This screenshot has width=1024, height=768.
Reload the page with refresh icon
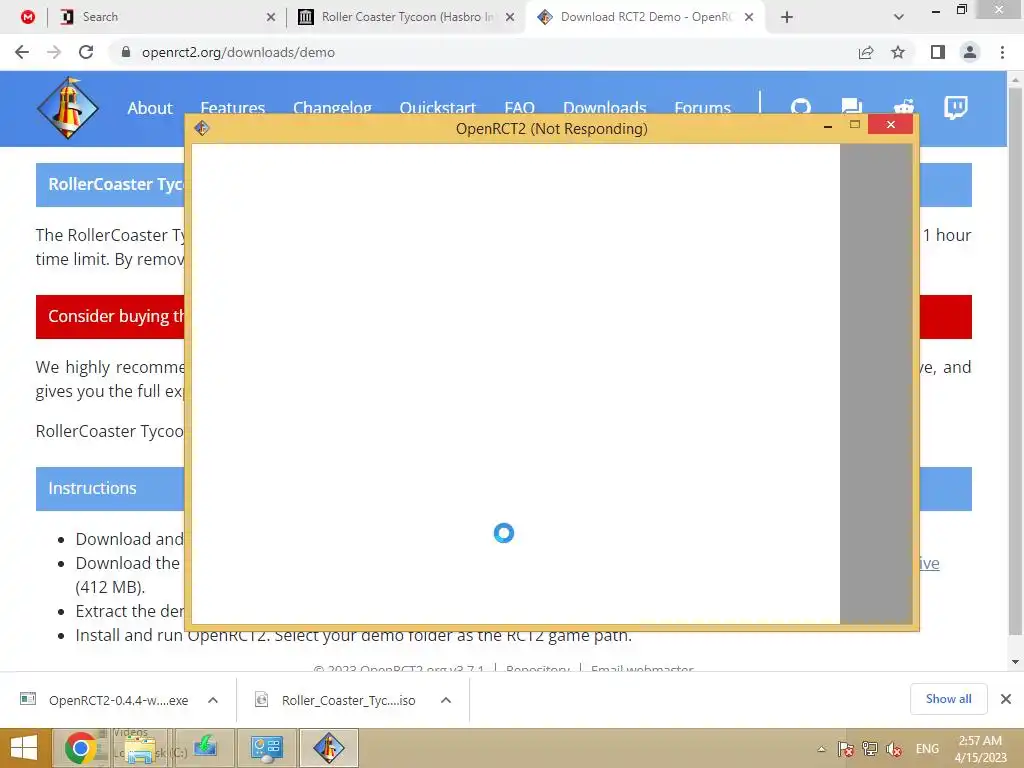click(86, 52)
